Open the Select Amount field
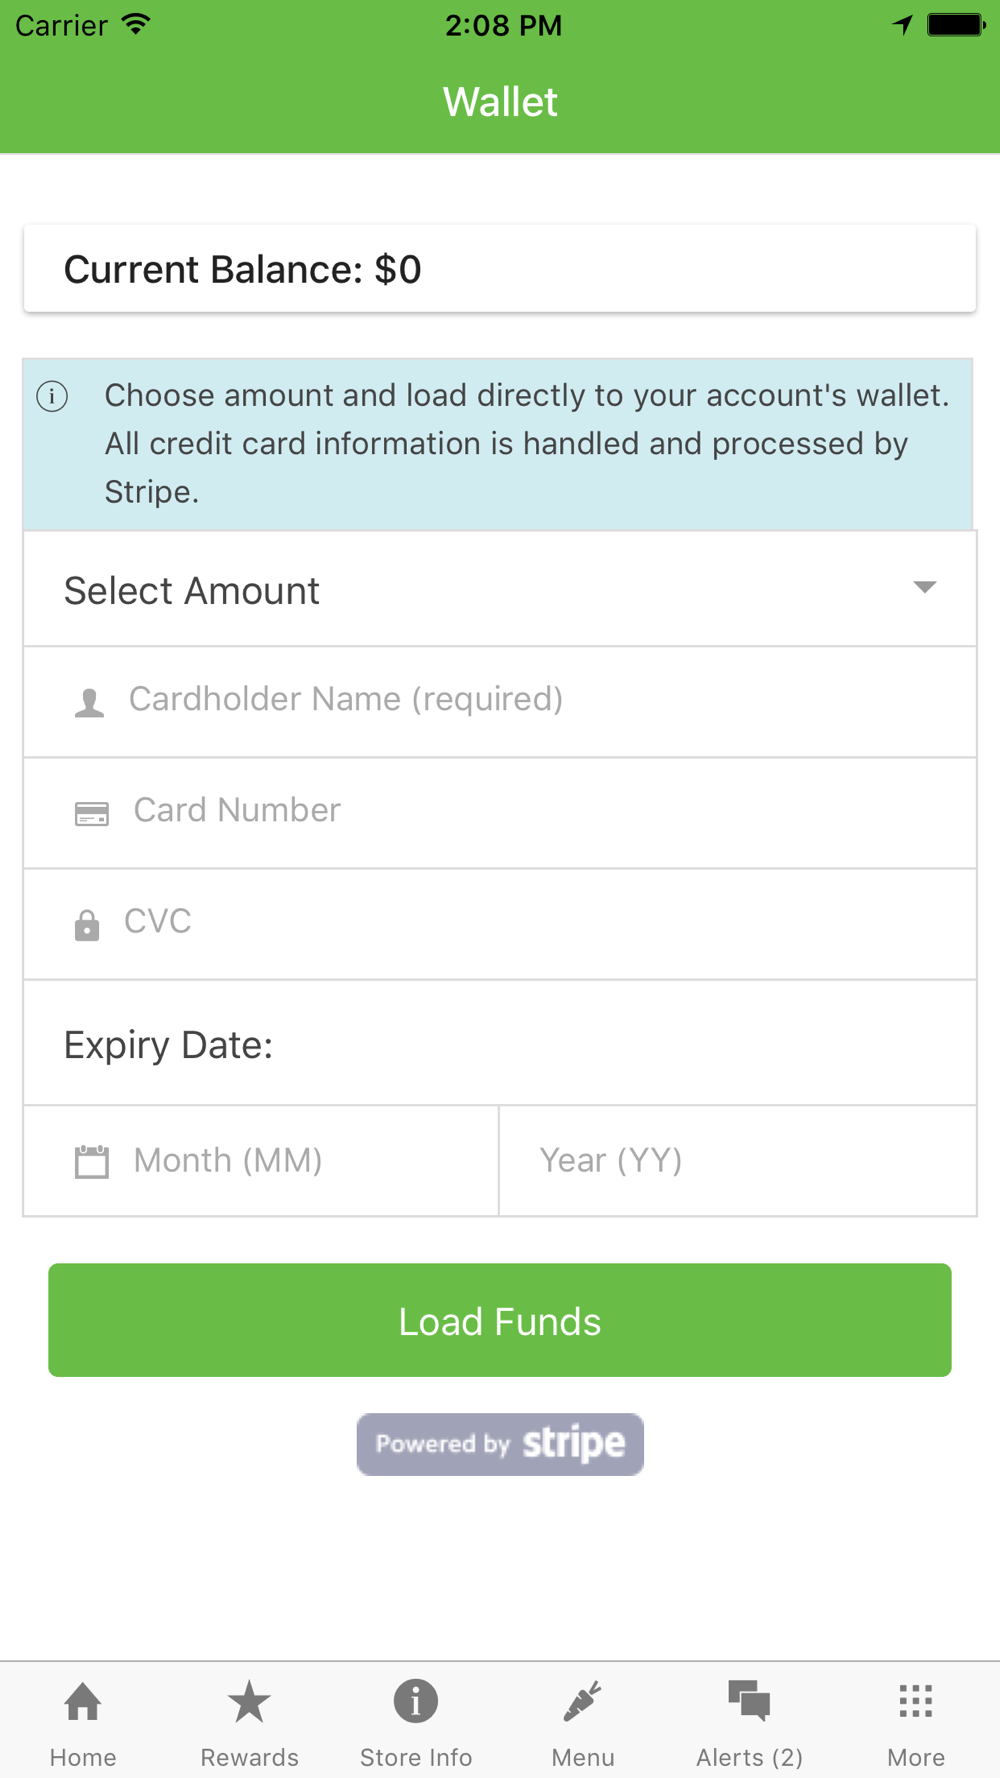Image resolution: width=1000 pixels, height=1778 pixels. click(500, 589)
